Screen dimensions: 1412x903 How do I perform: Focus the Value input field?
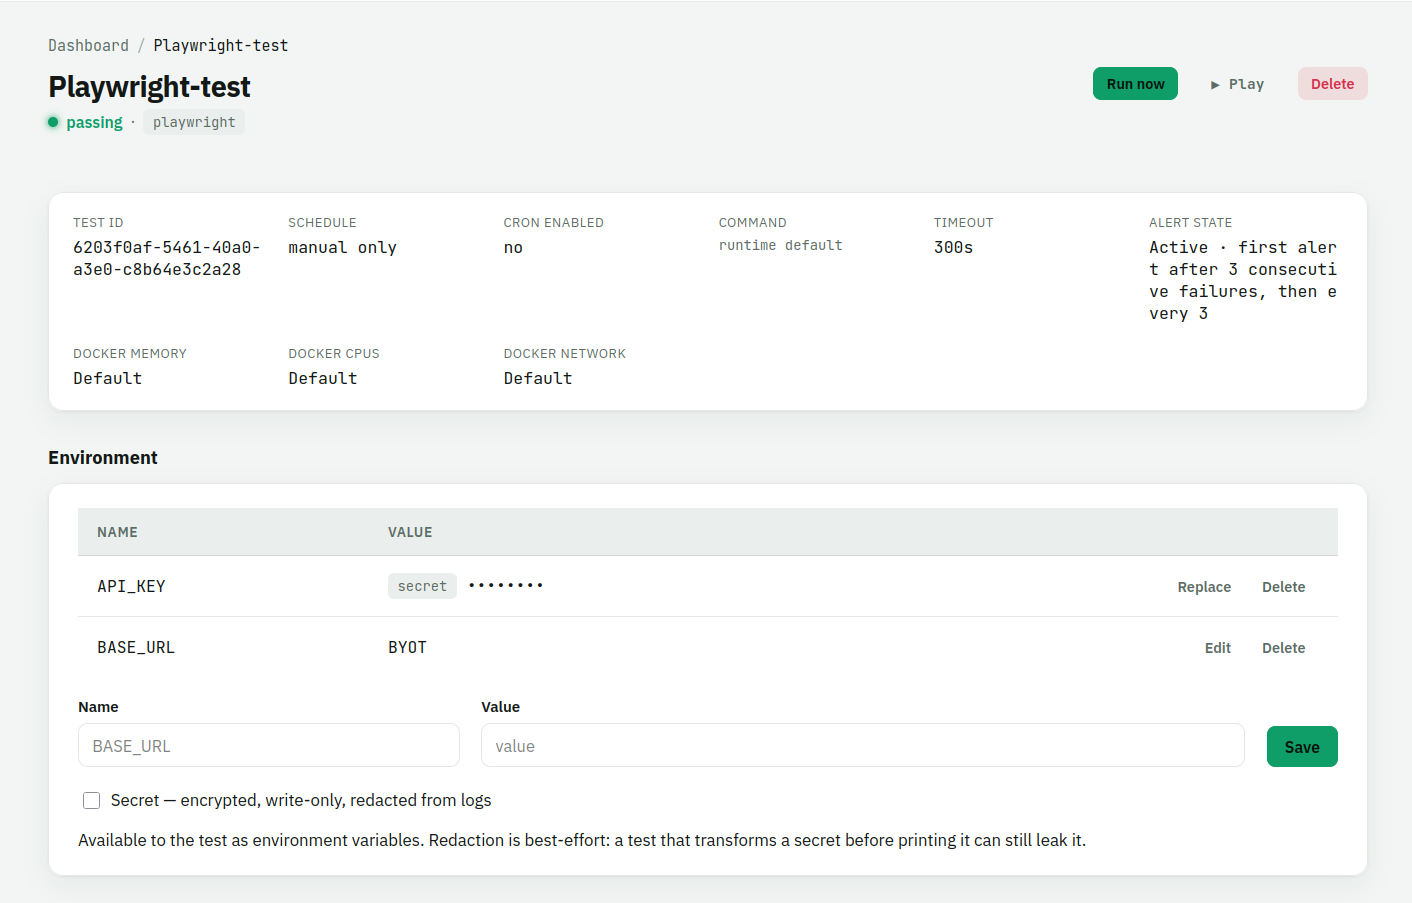pyautogui.click(x=863, y=745)
